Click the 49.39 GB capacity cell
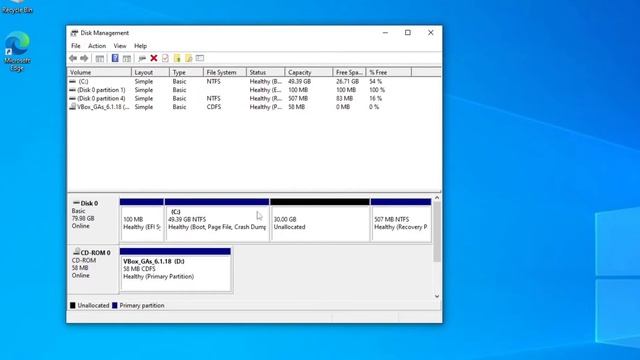640x360 pixels. tap(300, 82)
